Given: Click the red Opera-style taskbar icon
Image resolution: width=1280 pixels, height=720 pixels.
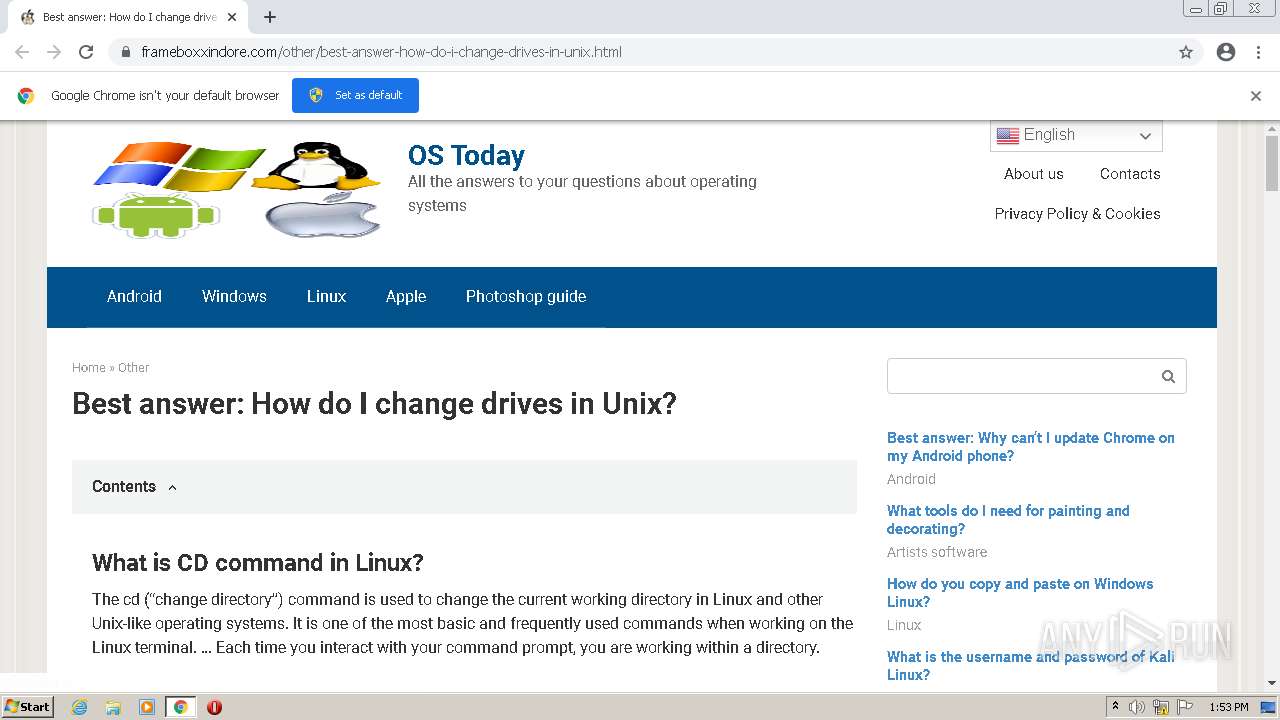Looking at the screenshot, I should pos(214,707).
